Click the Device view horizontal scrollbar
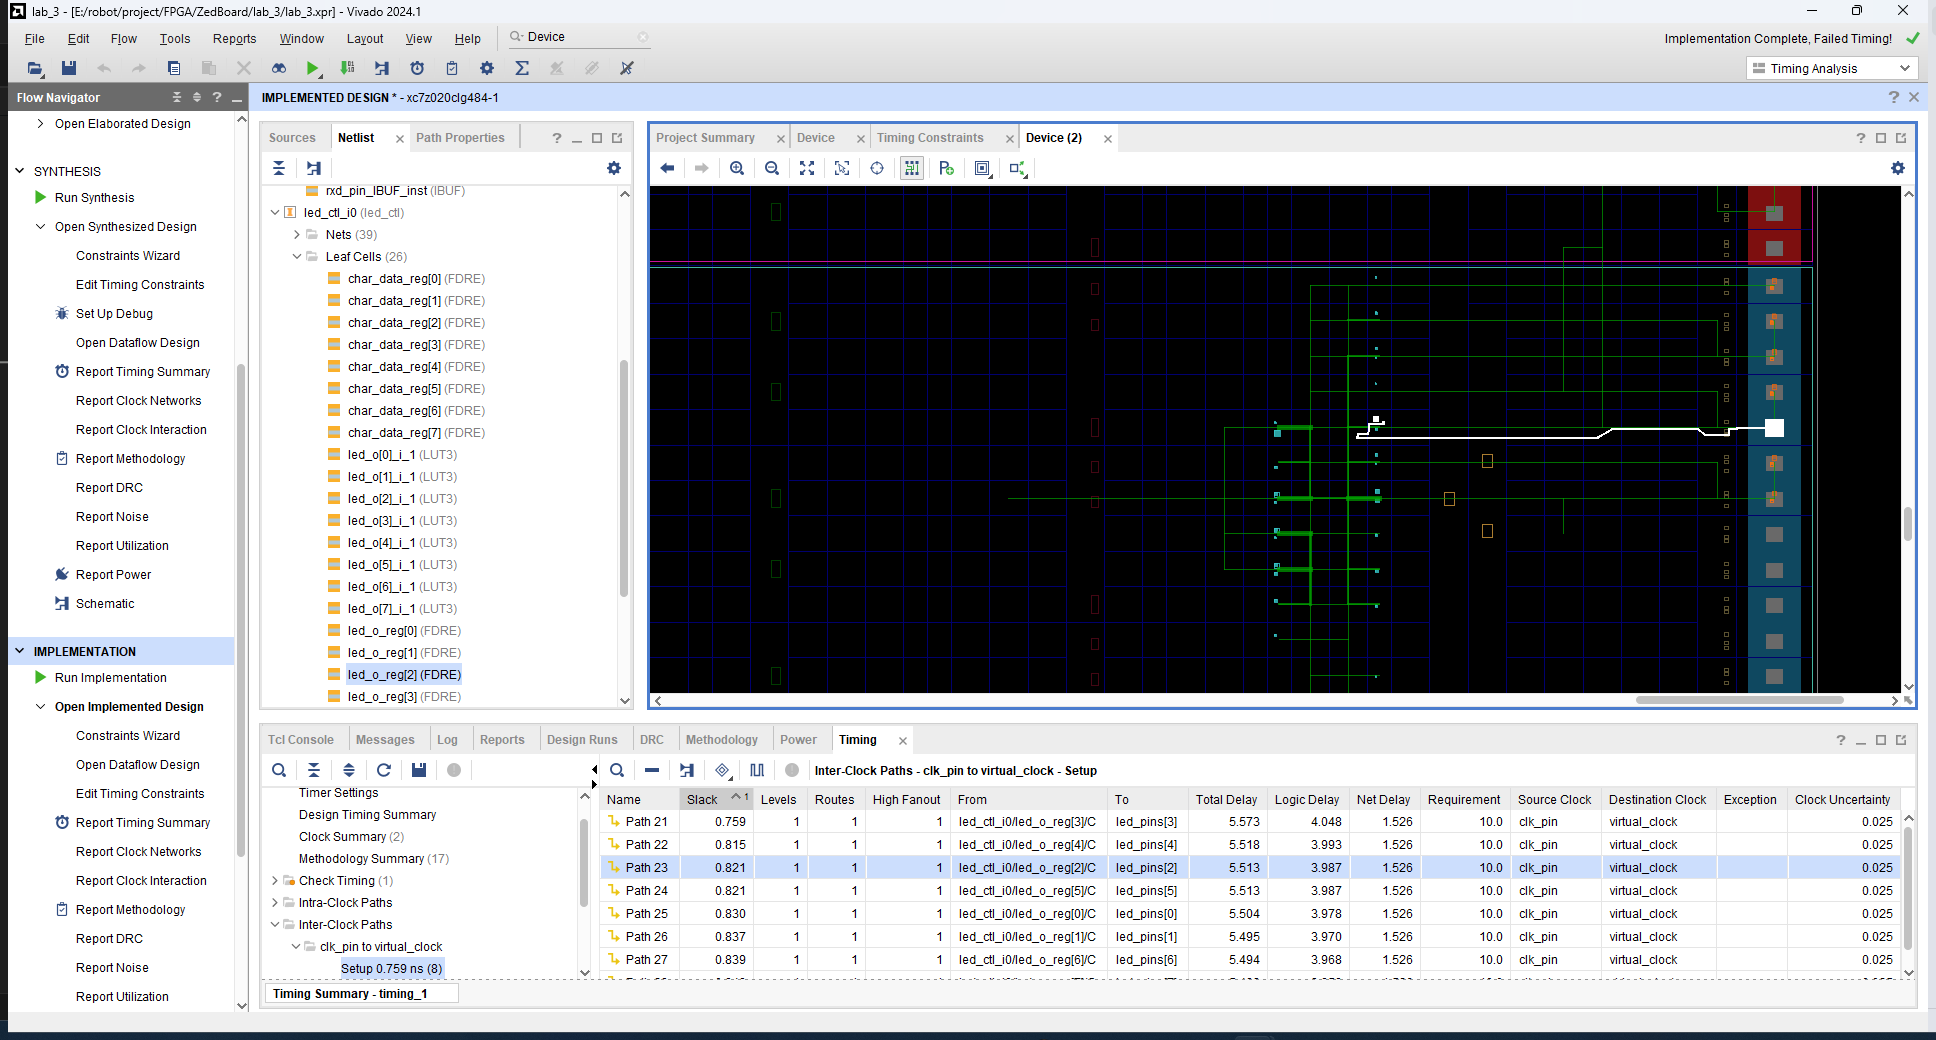This screenshot has height=1040, width=1936. pos(1739,700)
